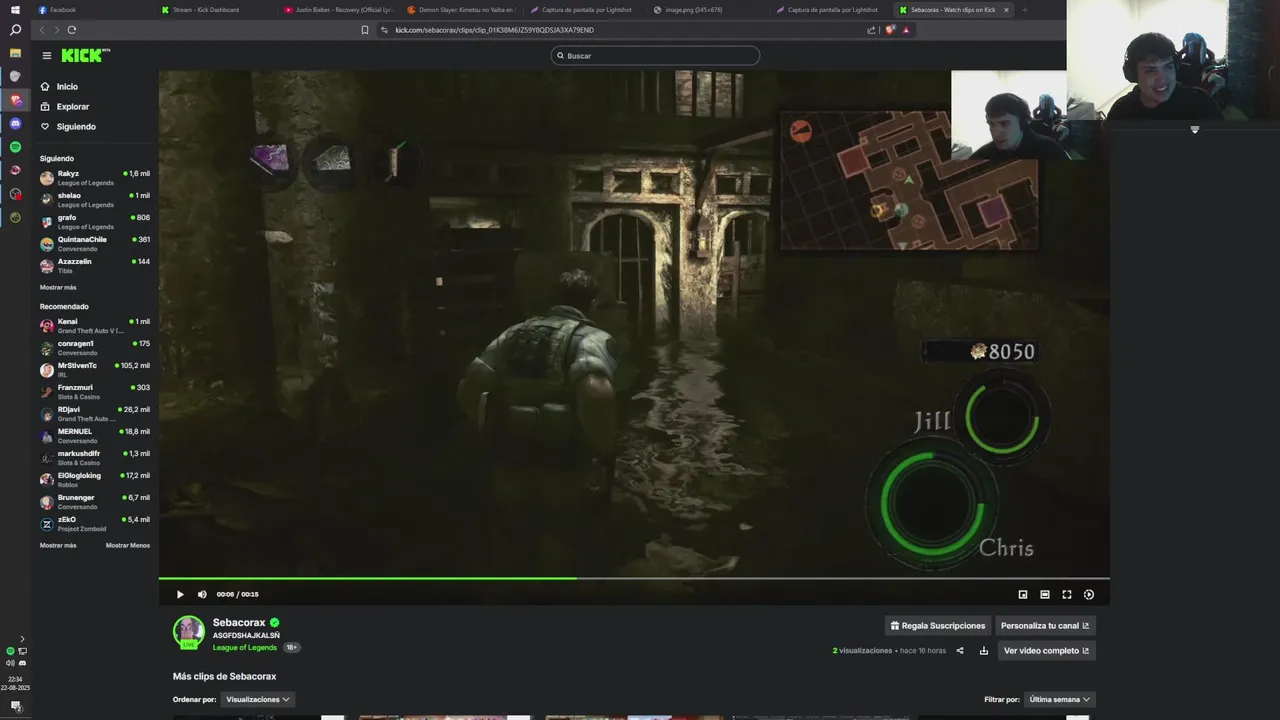Open Azazzelin channel in the sidebar

pos(95,266)
